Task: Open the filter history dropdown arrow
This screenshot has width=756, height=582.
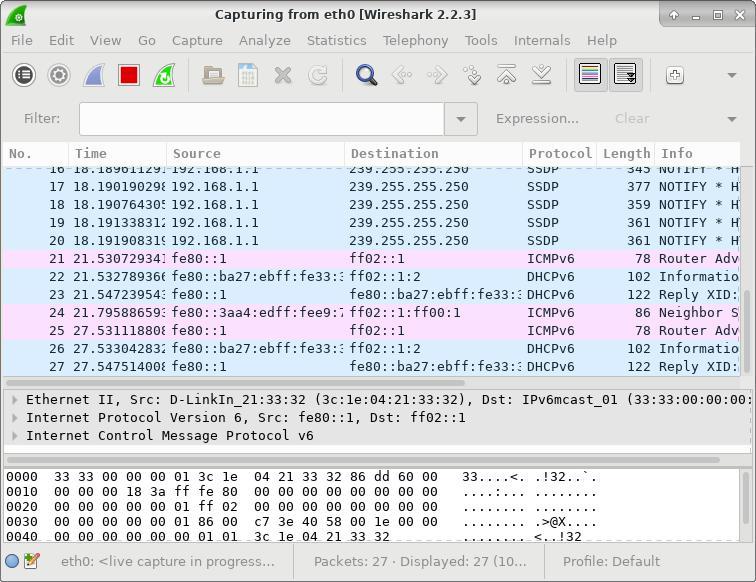Action: (461, 119)
